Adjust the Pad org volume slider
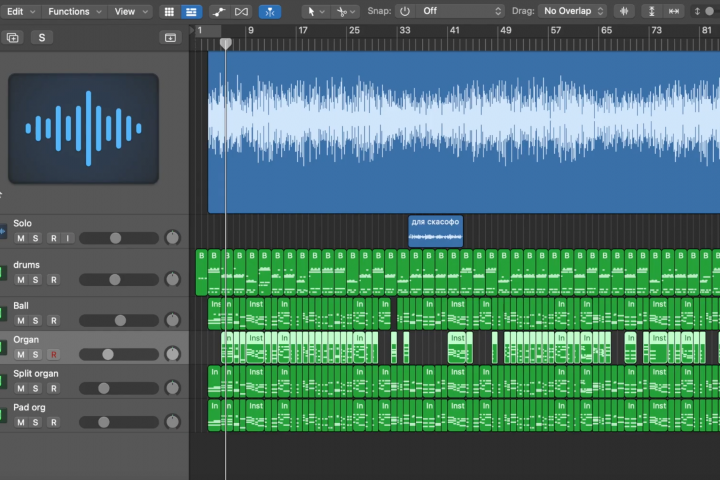This screenshot has width=720, height=480. (x=119, y=422)
